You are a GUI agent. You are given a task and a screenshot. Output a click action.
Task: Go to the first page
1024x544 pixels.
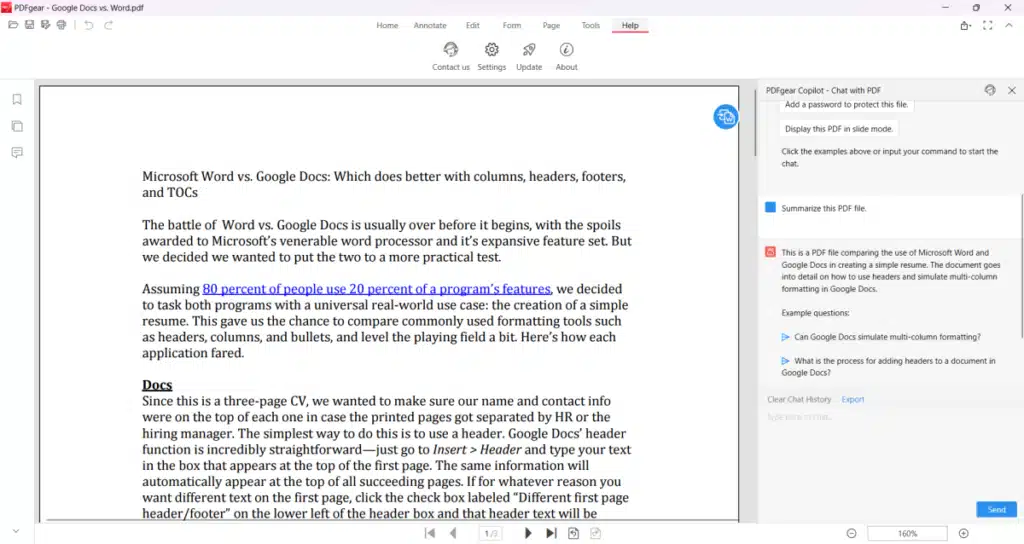[430, 533]
